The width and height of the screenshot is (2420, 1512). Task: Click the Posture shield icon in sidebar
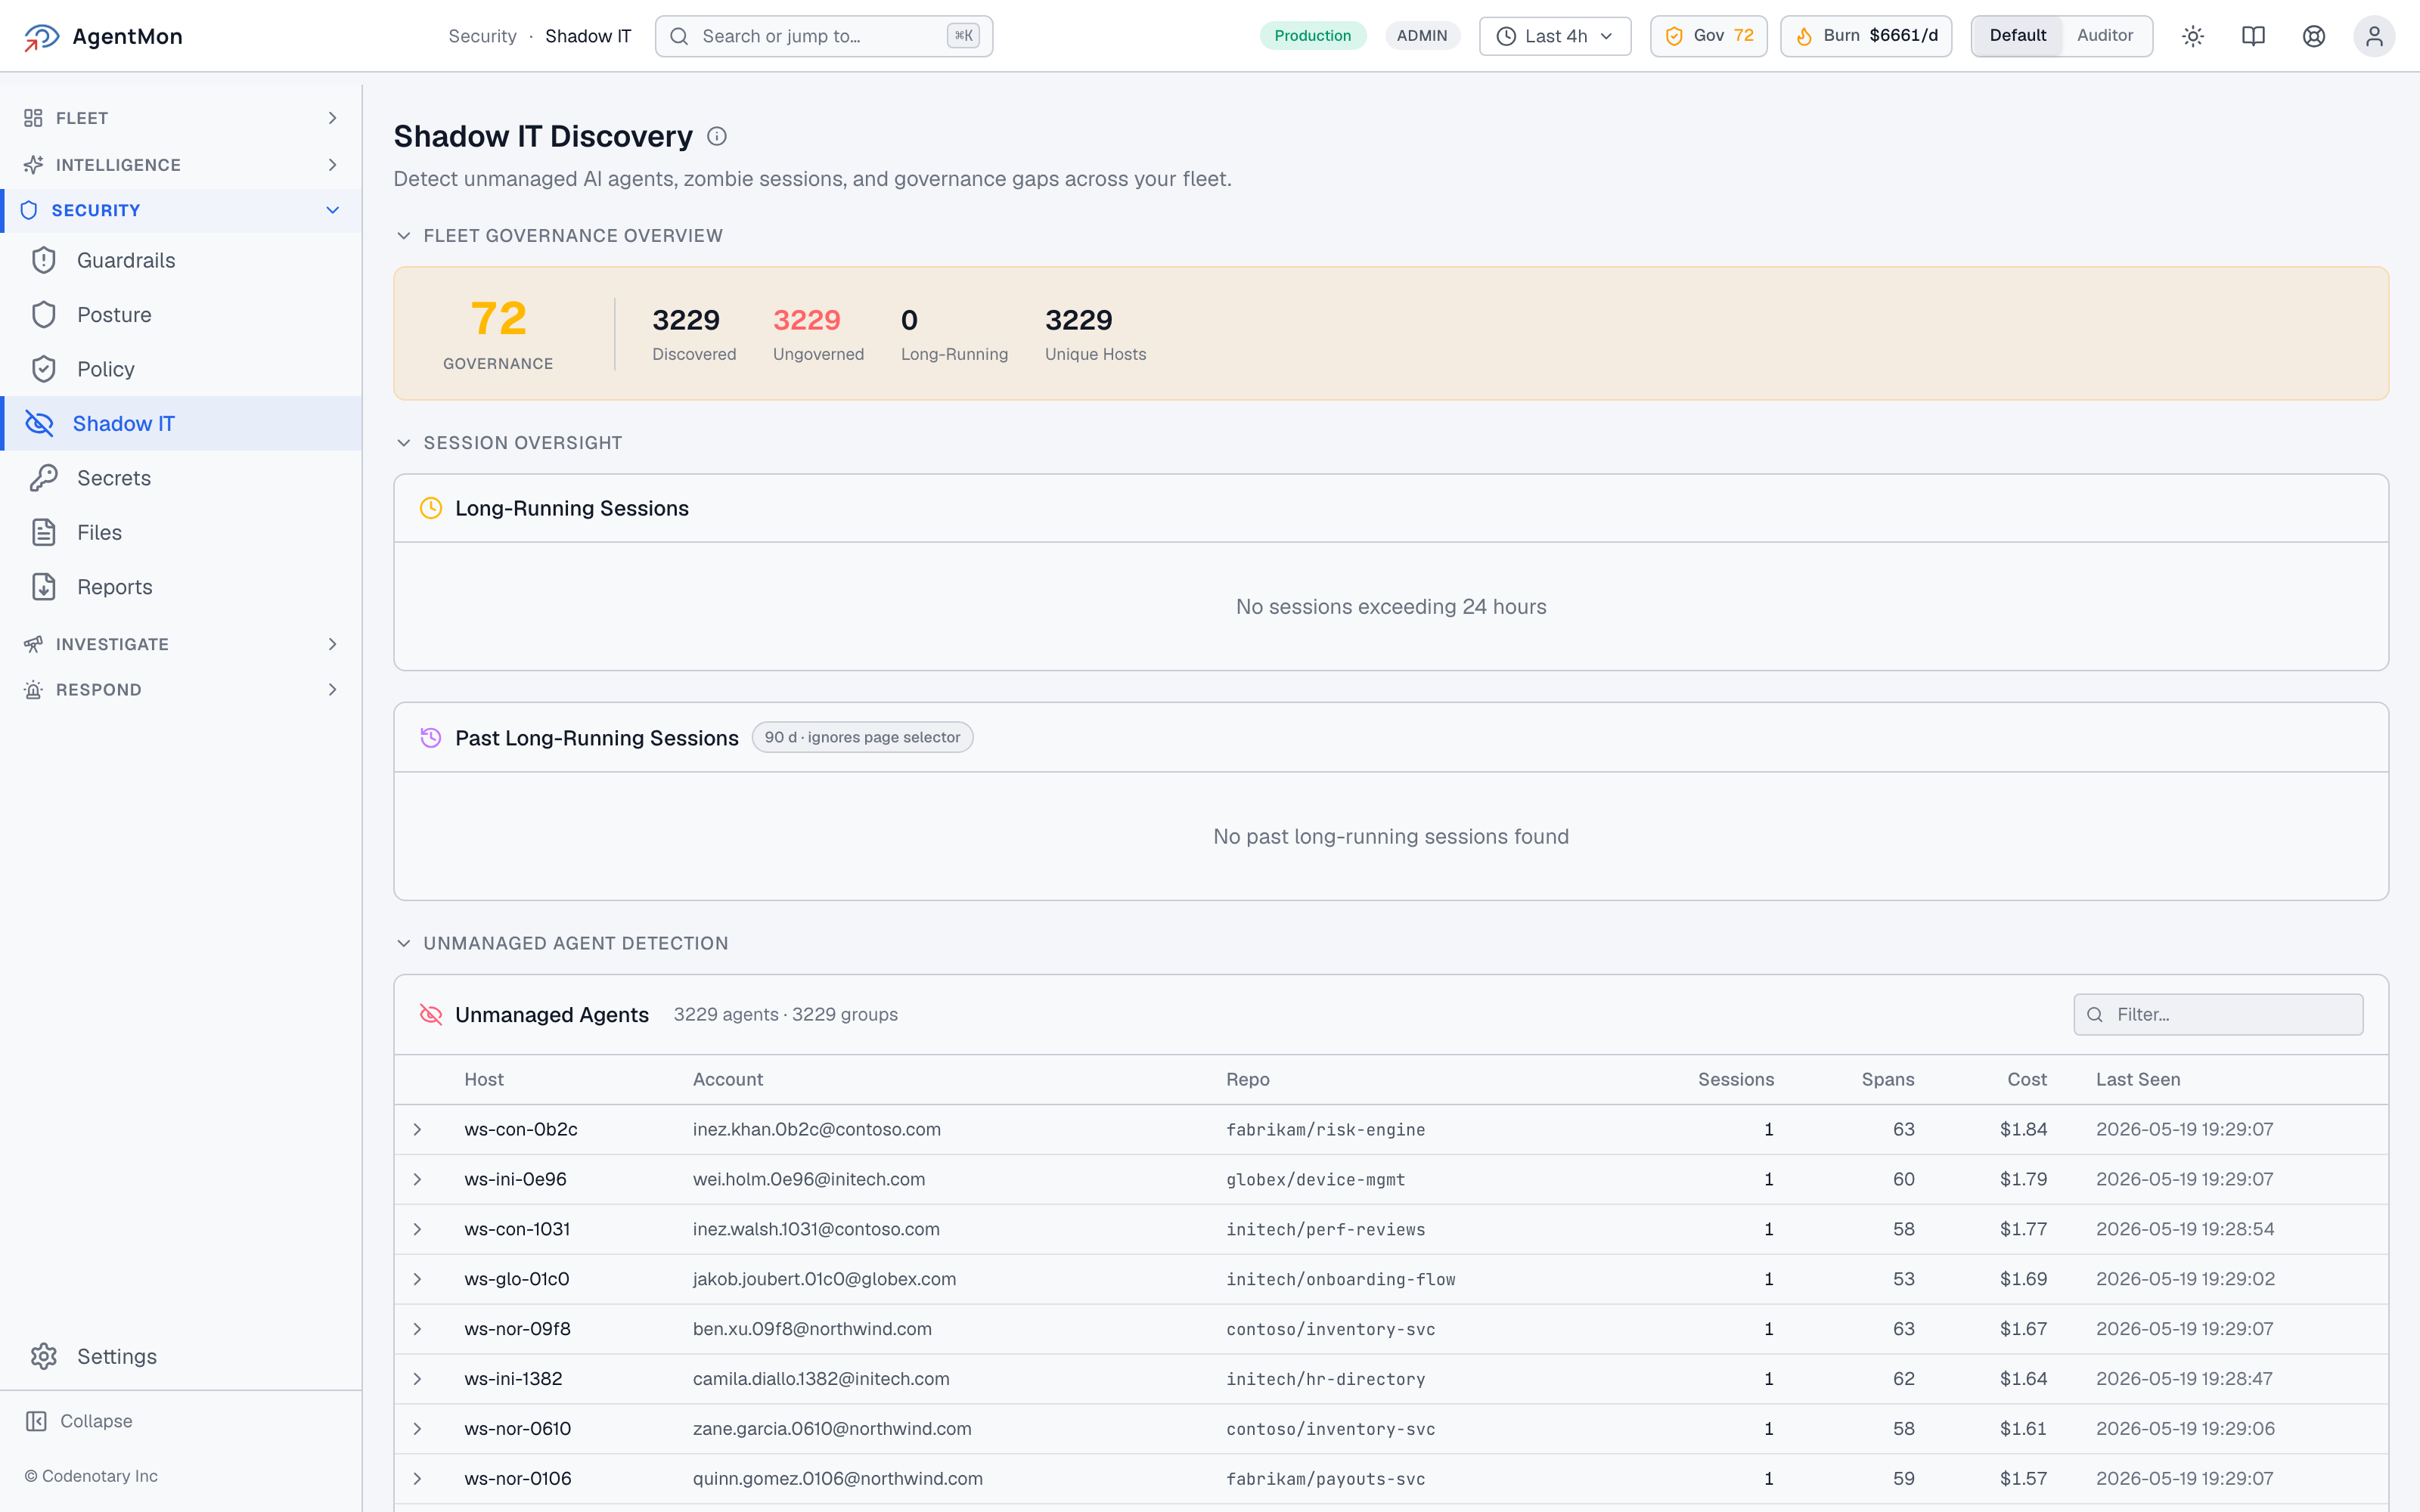pyautogui.click(x=44, y=315)
